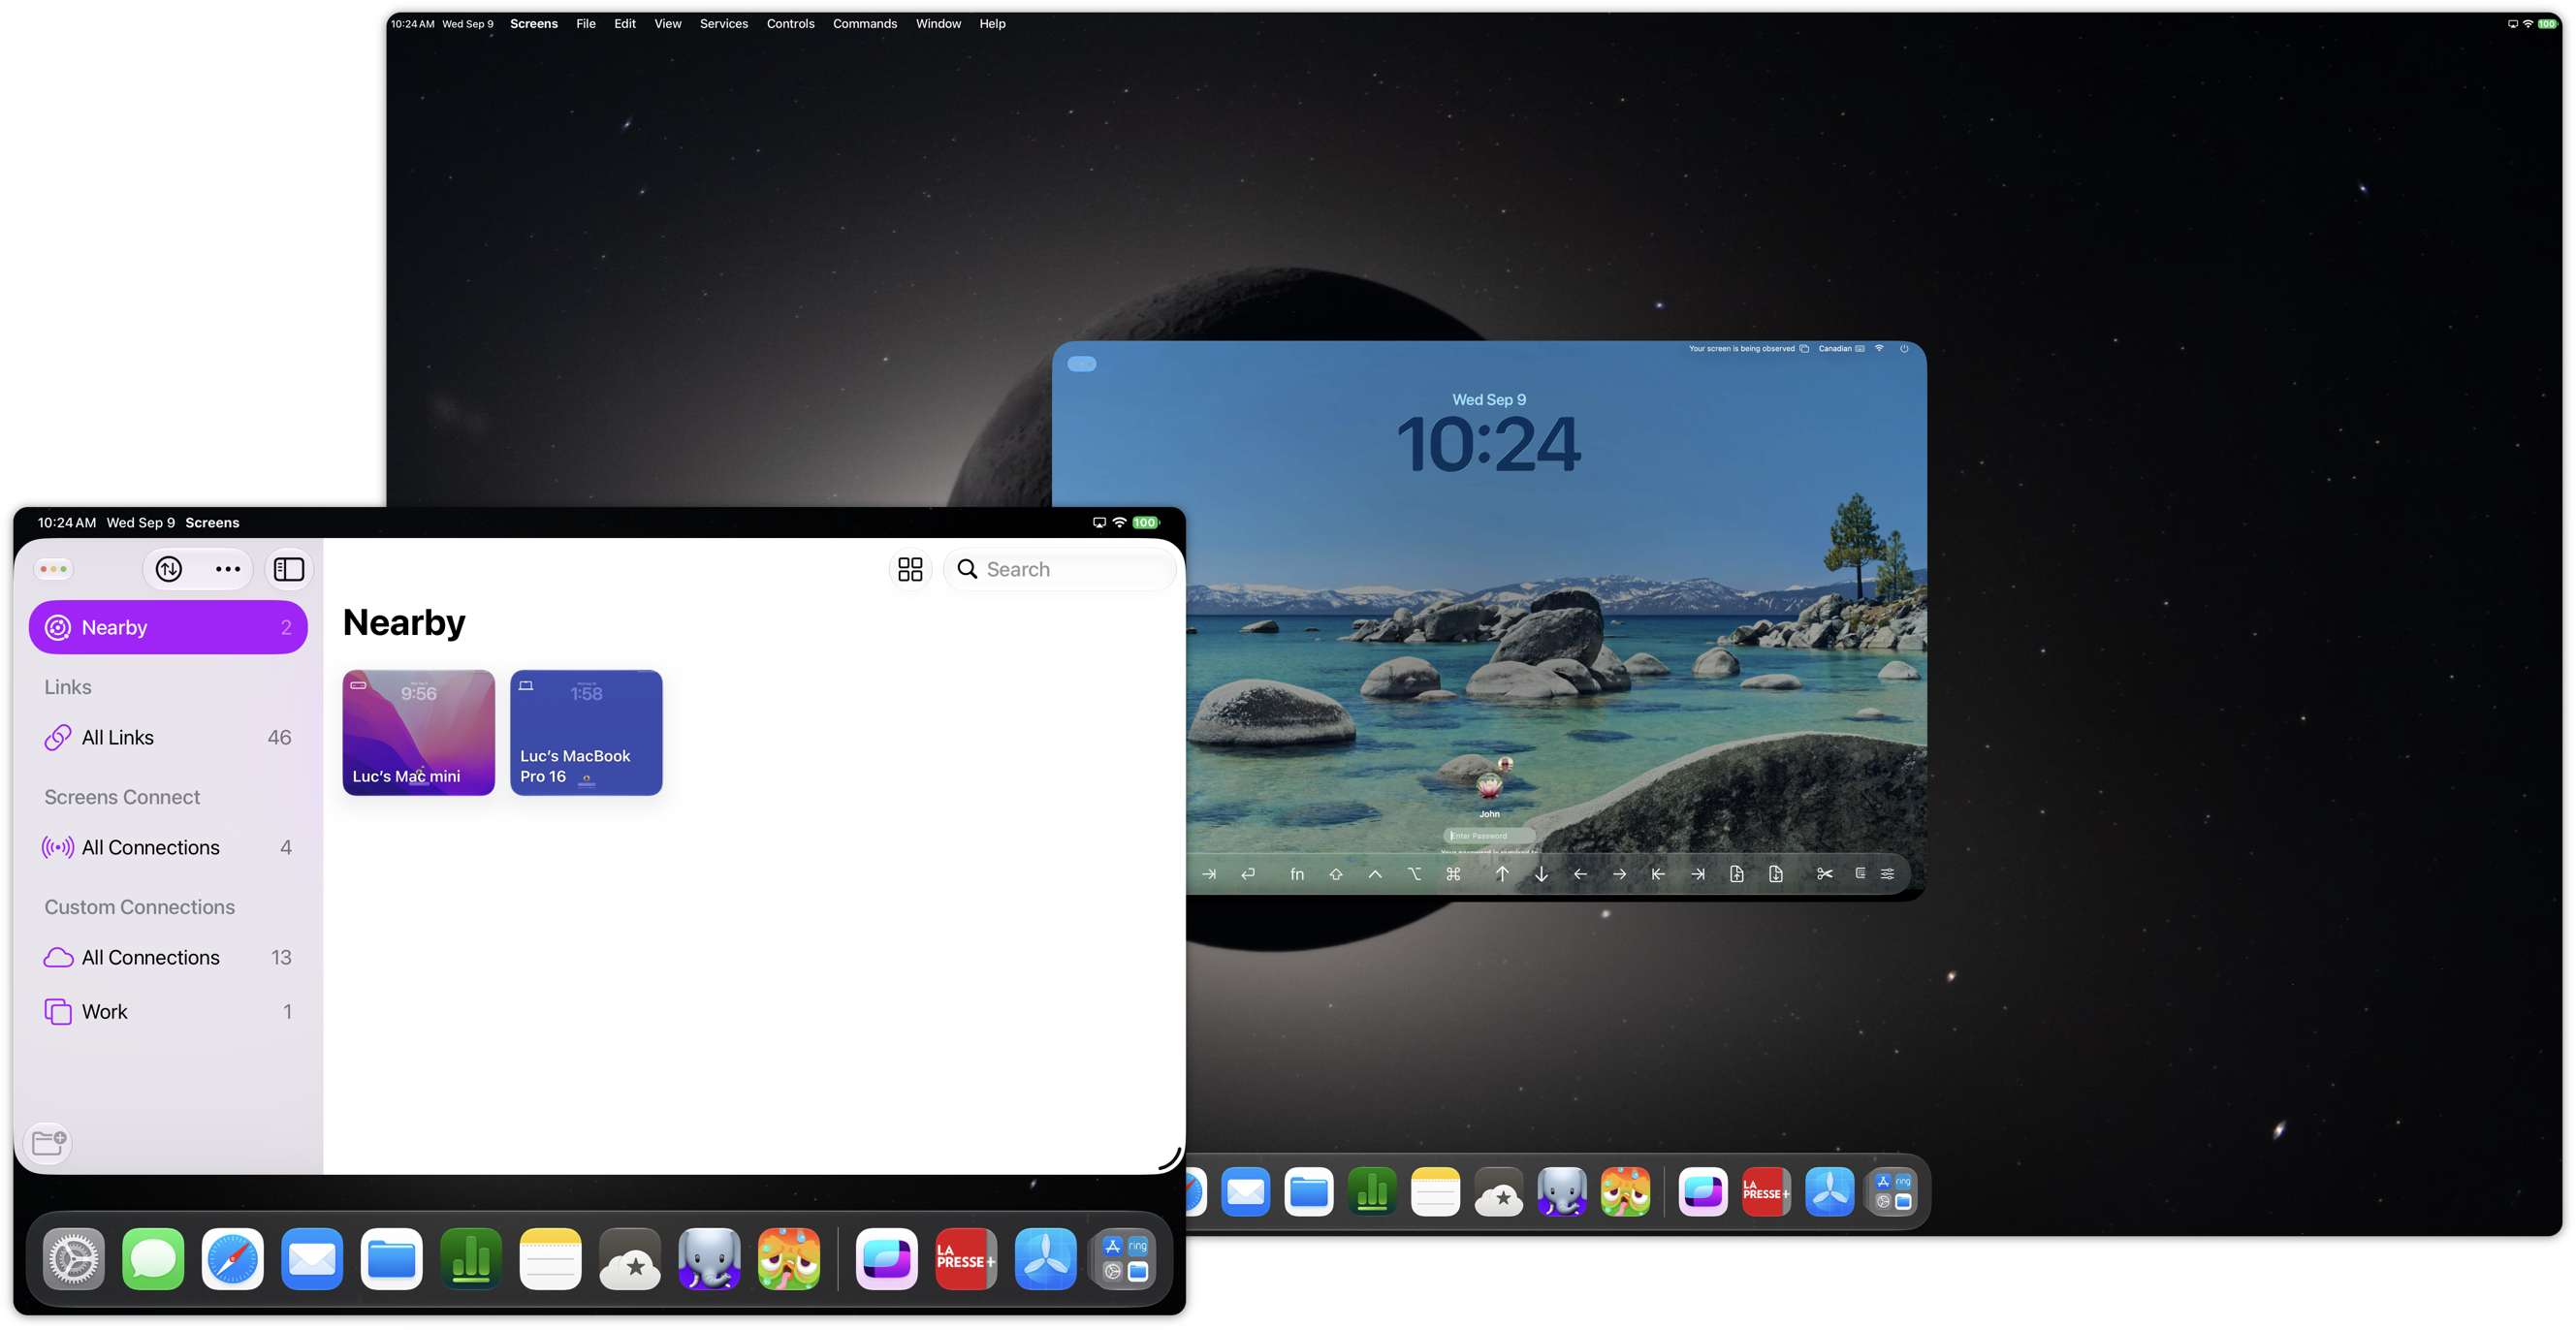Click the keyboard list icon next to scissors

[x=1860, y=873]
